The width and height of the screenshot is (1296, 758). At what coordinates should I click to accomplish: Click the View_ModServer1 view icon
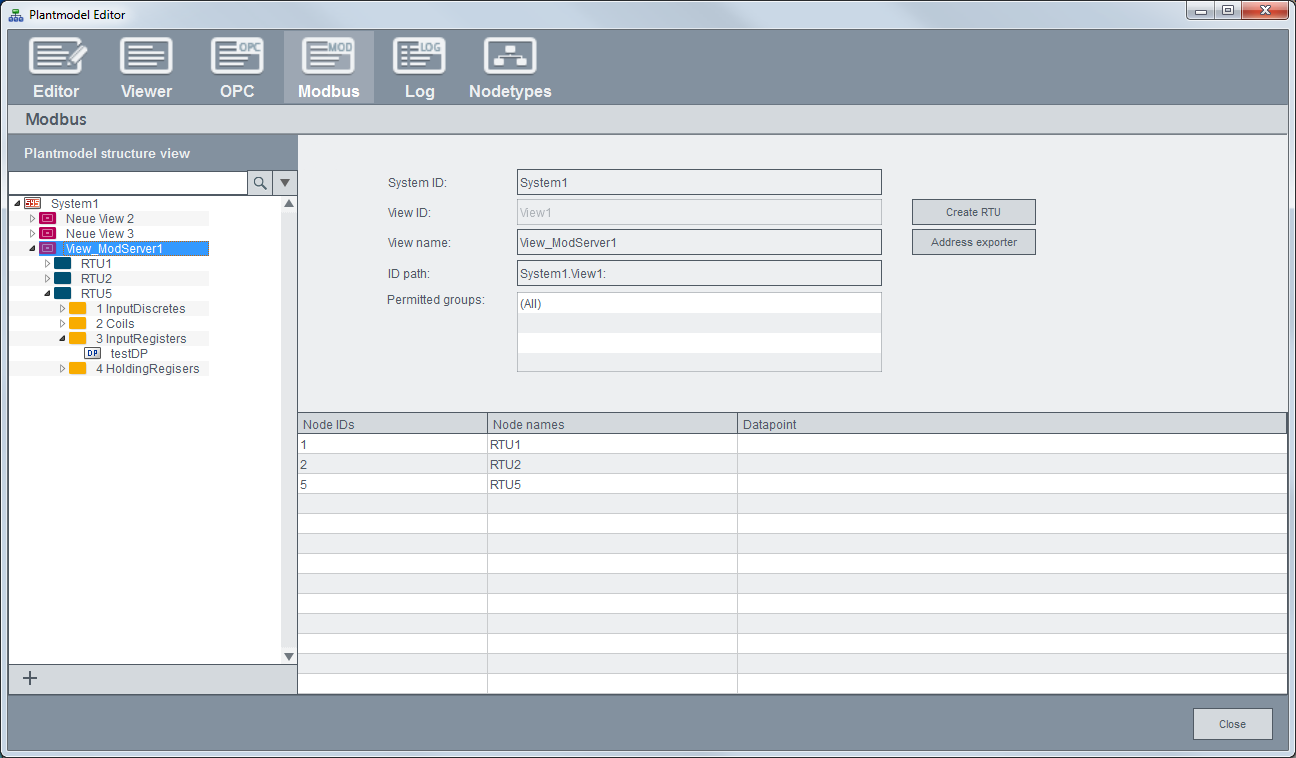pos(47,248)
